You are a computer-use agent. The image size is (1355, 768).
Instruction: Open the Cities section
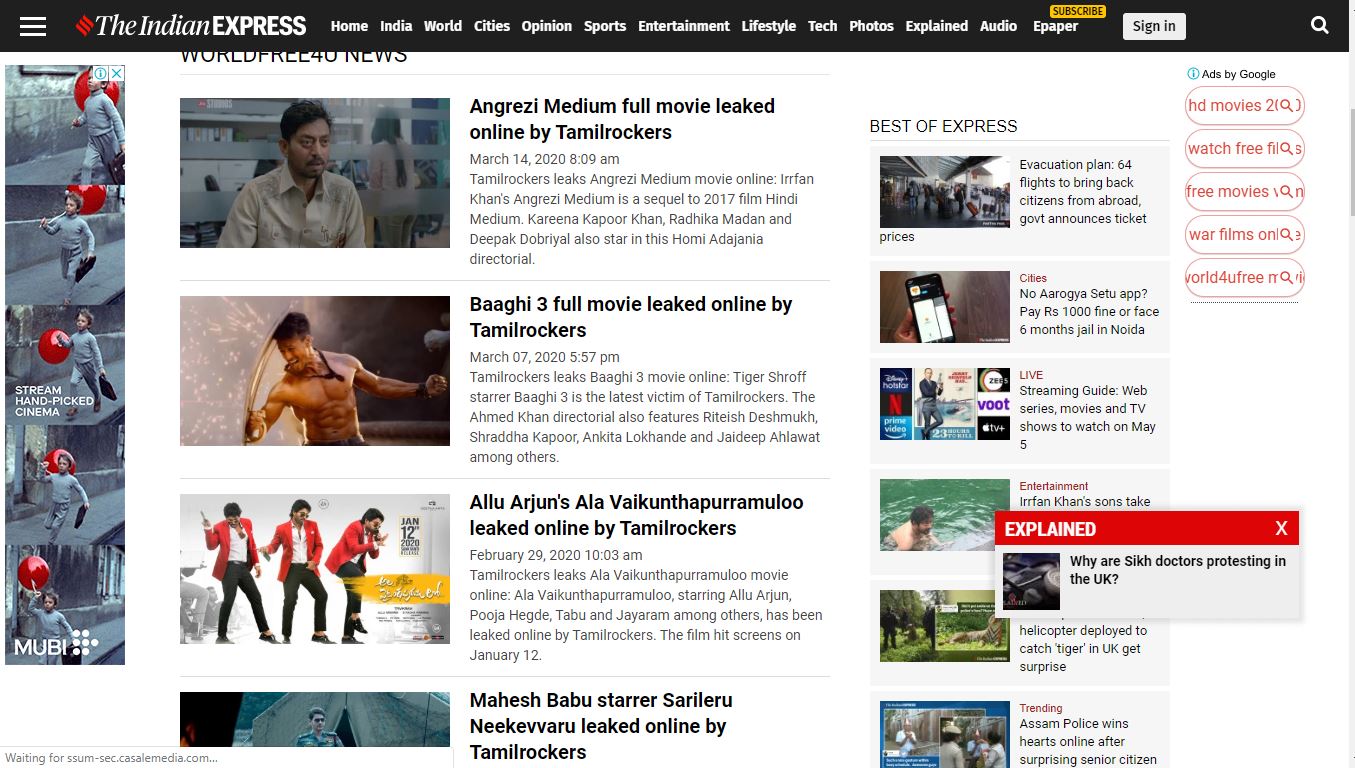pyautogui.click(x=491, y=26)
